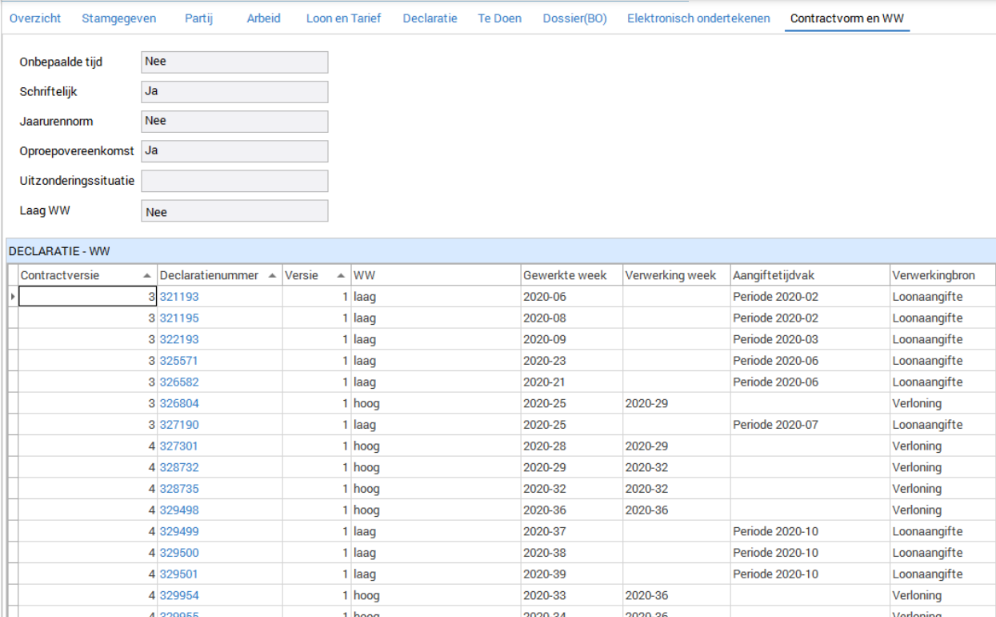Click the Aangiftetijdvak column header
This screenshot has height=617, width=996.
808,275
